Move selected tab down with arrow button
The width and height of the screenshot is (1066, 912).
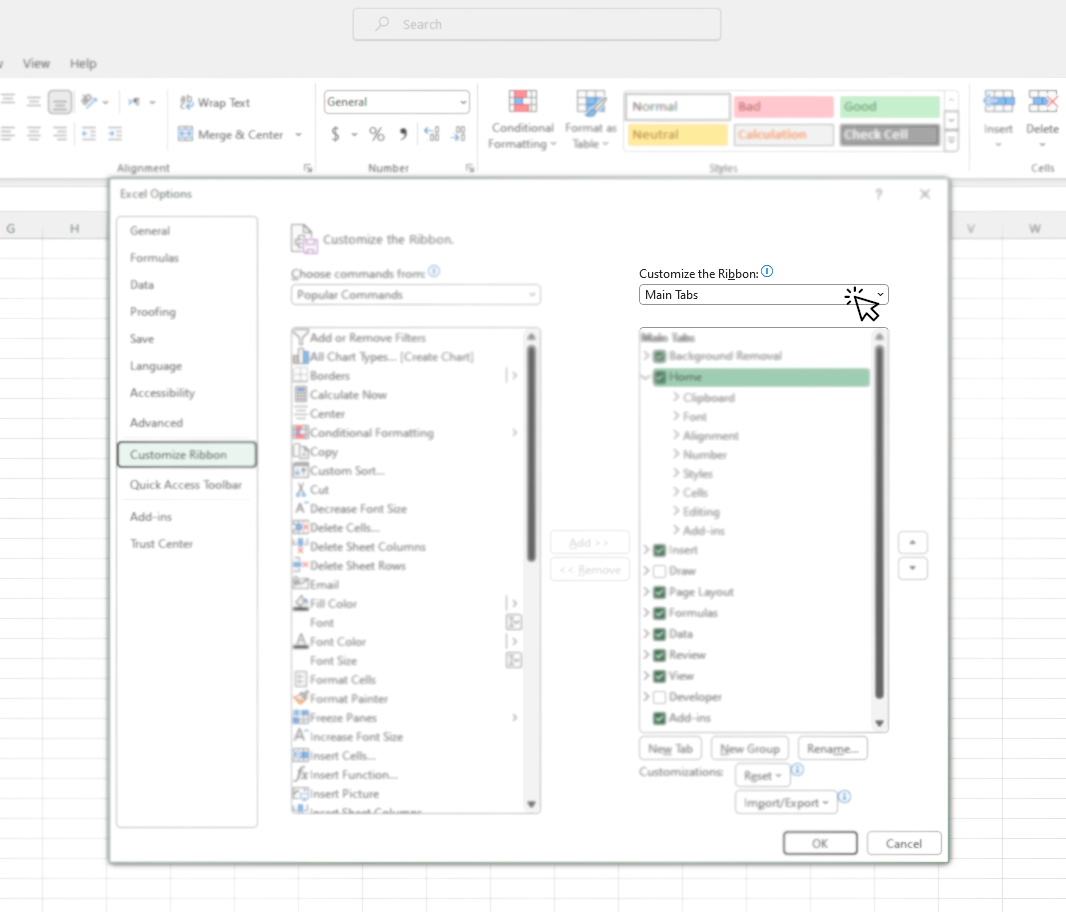coord(912,568)
